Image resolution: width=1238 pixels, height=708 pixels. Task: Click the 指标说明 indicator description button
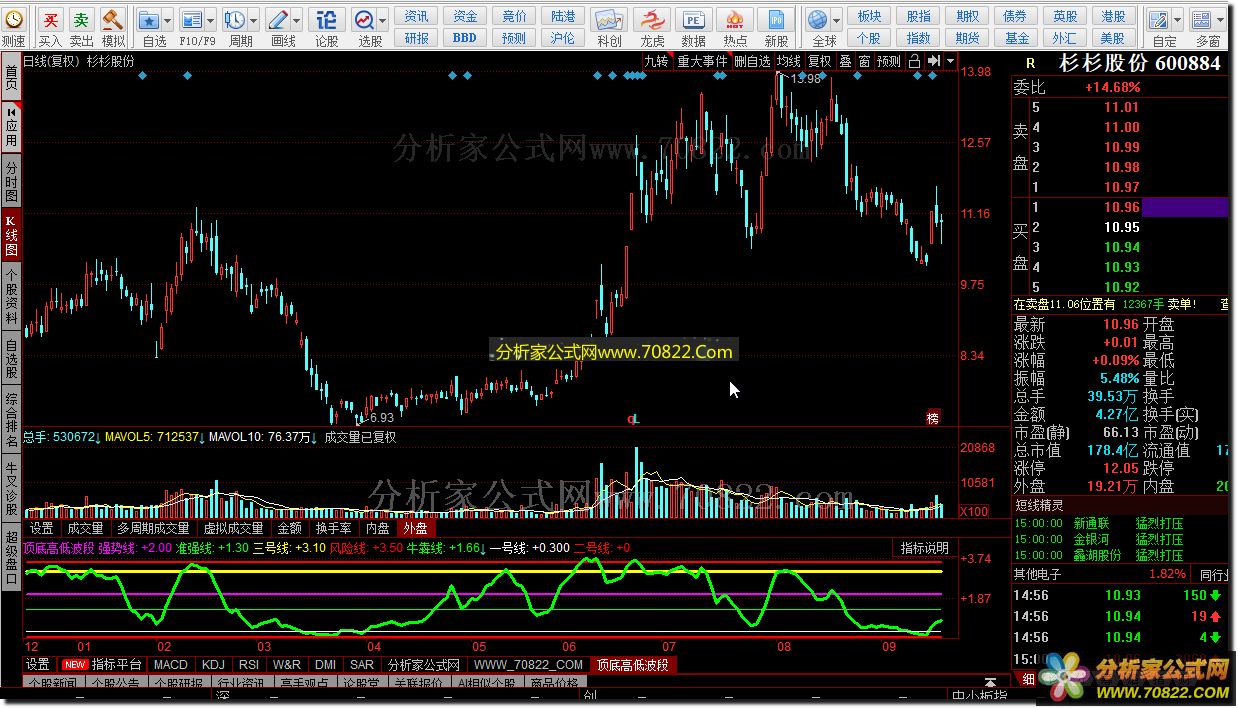click(x=924, y=548)
